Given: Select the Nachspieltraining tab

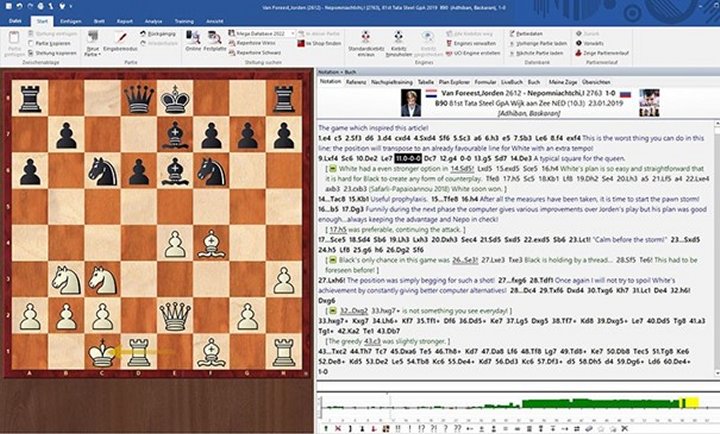Looking at the screenshot, I should pos(392,82).
